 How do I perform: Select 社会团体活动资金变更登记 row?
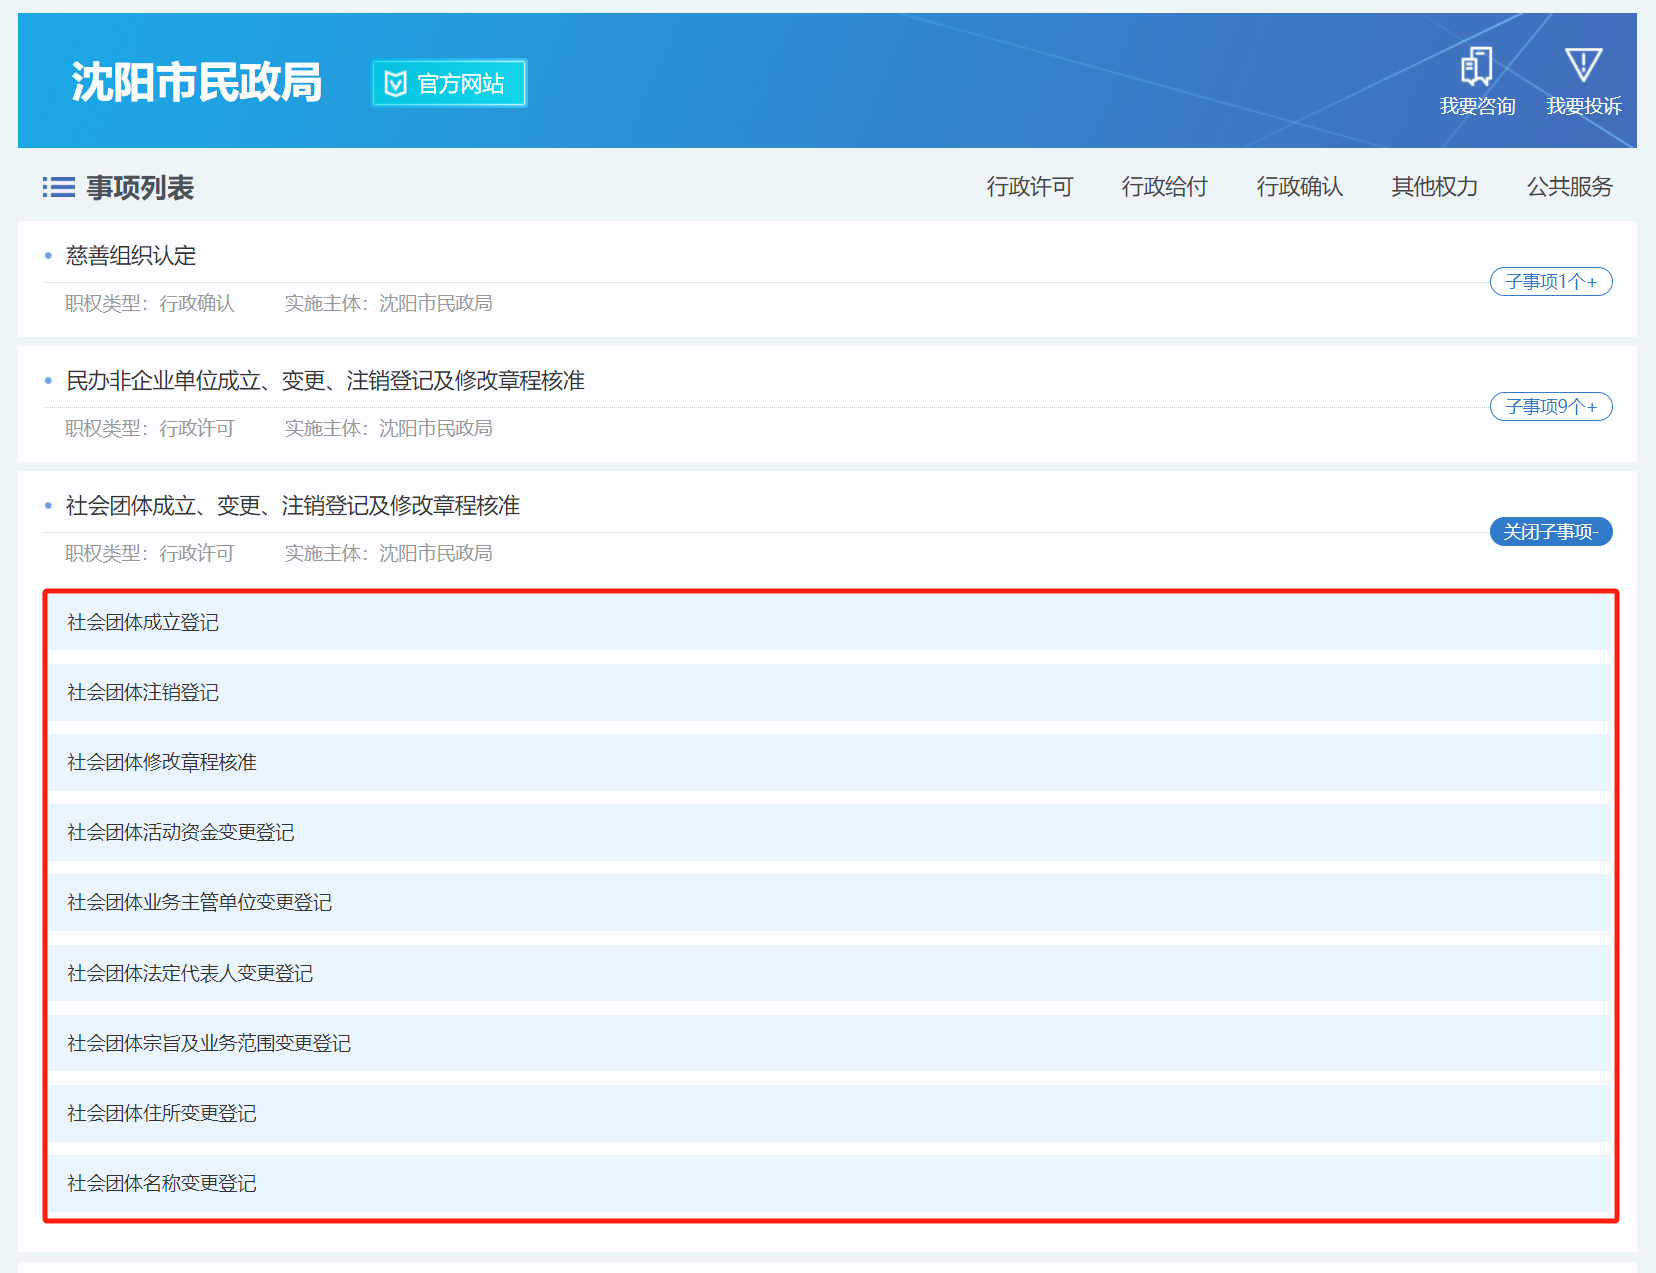click(x=181, y=833)
